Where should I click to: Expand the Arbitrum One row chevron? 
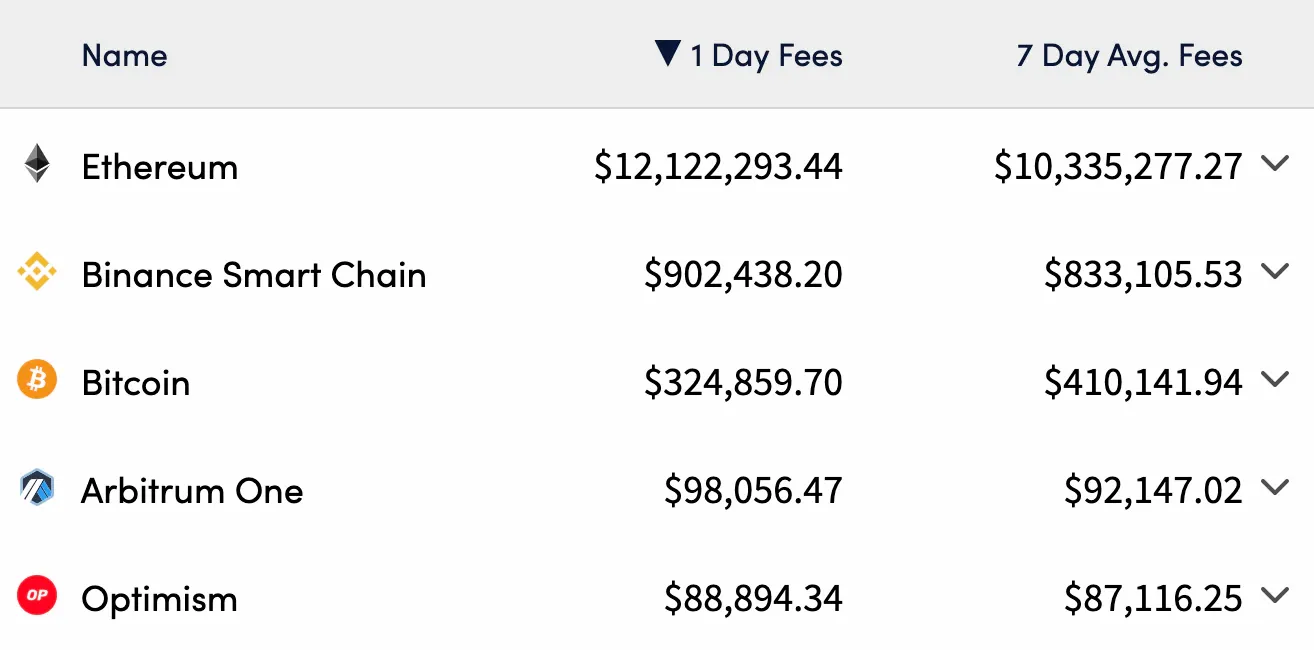pyautogui.click(x=1275, y=488)
